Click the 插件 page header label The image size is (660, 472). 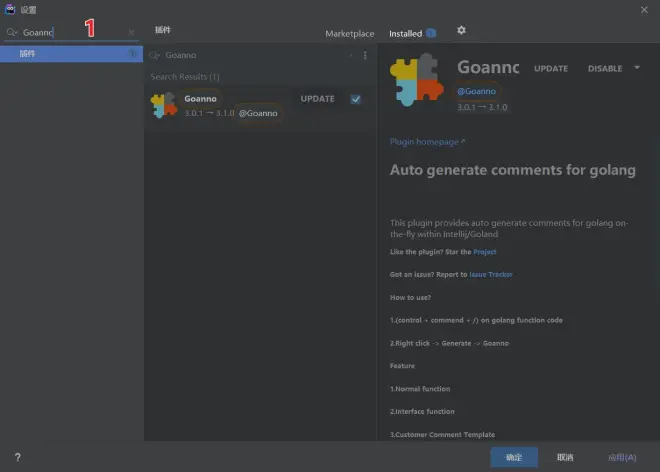pyautogui.click(x=162, y=30)
